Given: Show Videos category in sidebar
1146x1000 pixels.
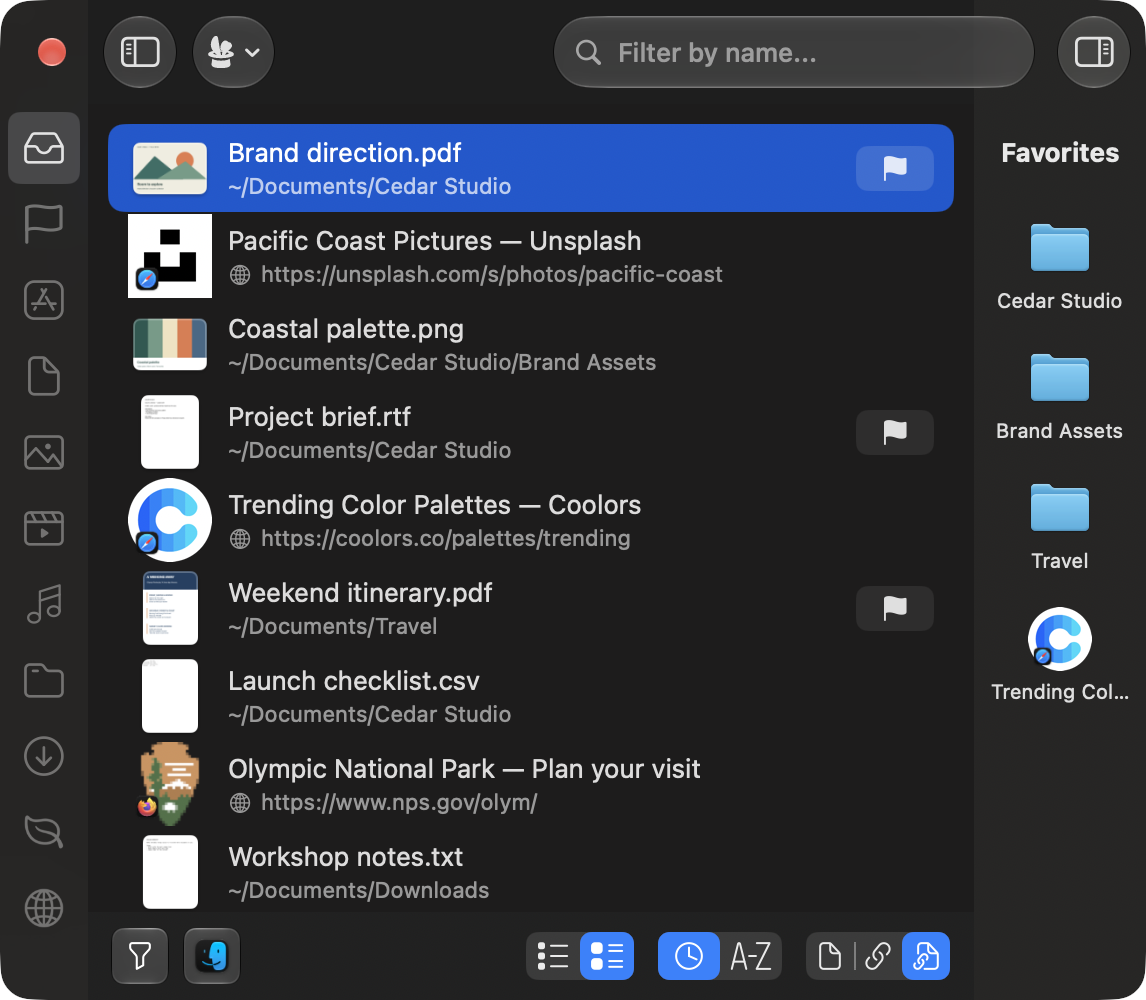Looking at the screenshot, I should click(x=44, y=528).
